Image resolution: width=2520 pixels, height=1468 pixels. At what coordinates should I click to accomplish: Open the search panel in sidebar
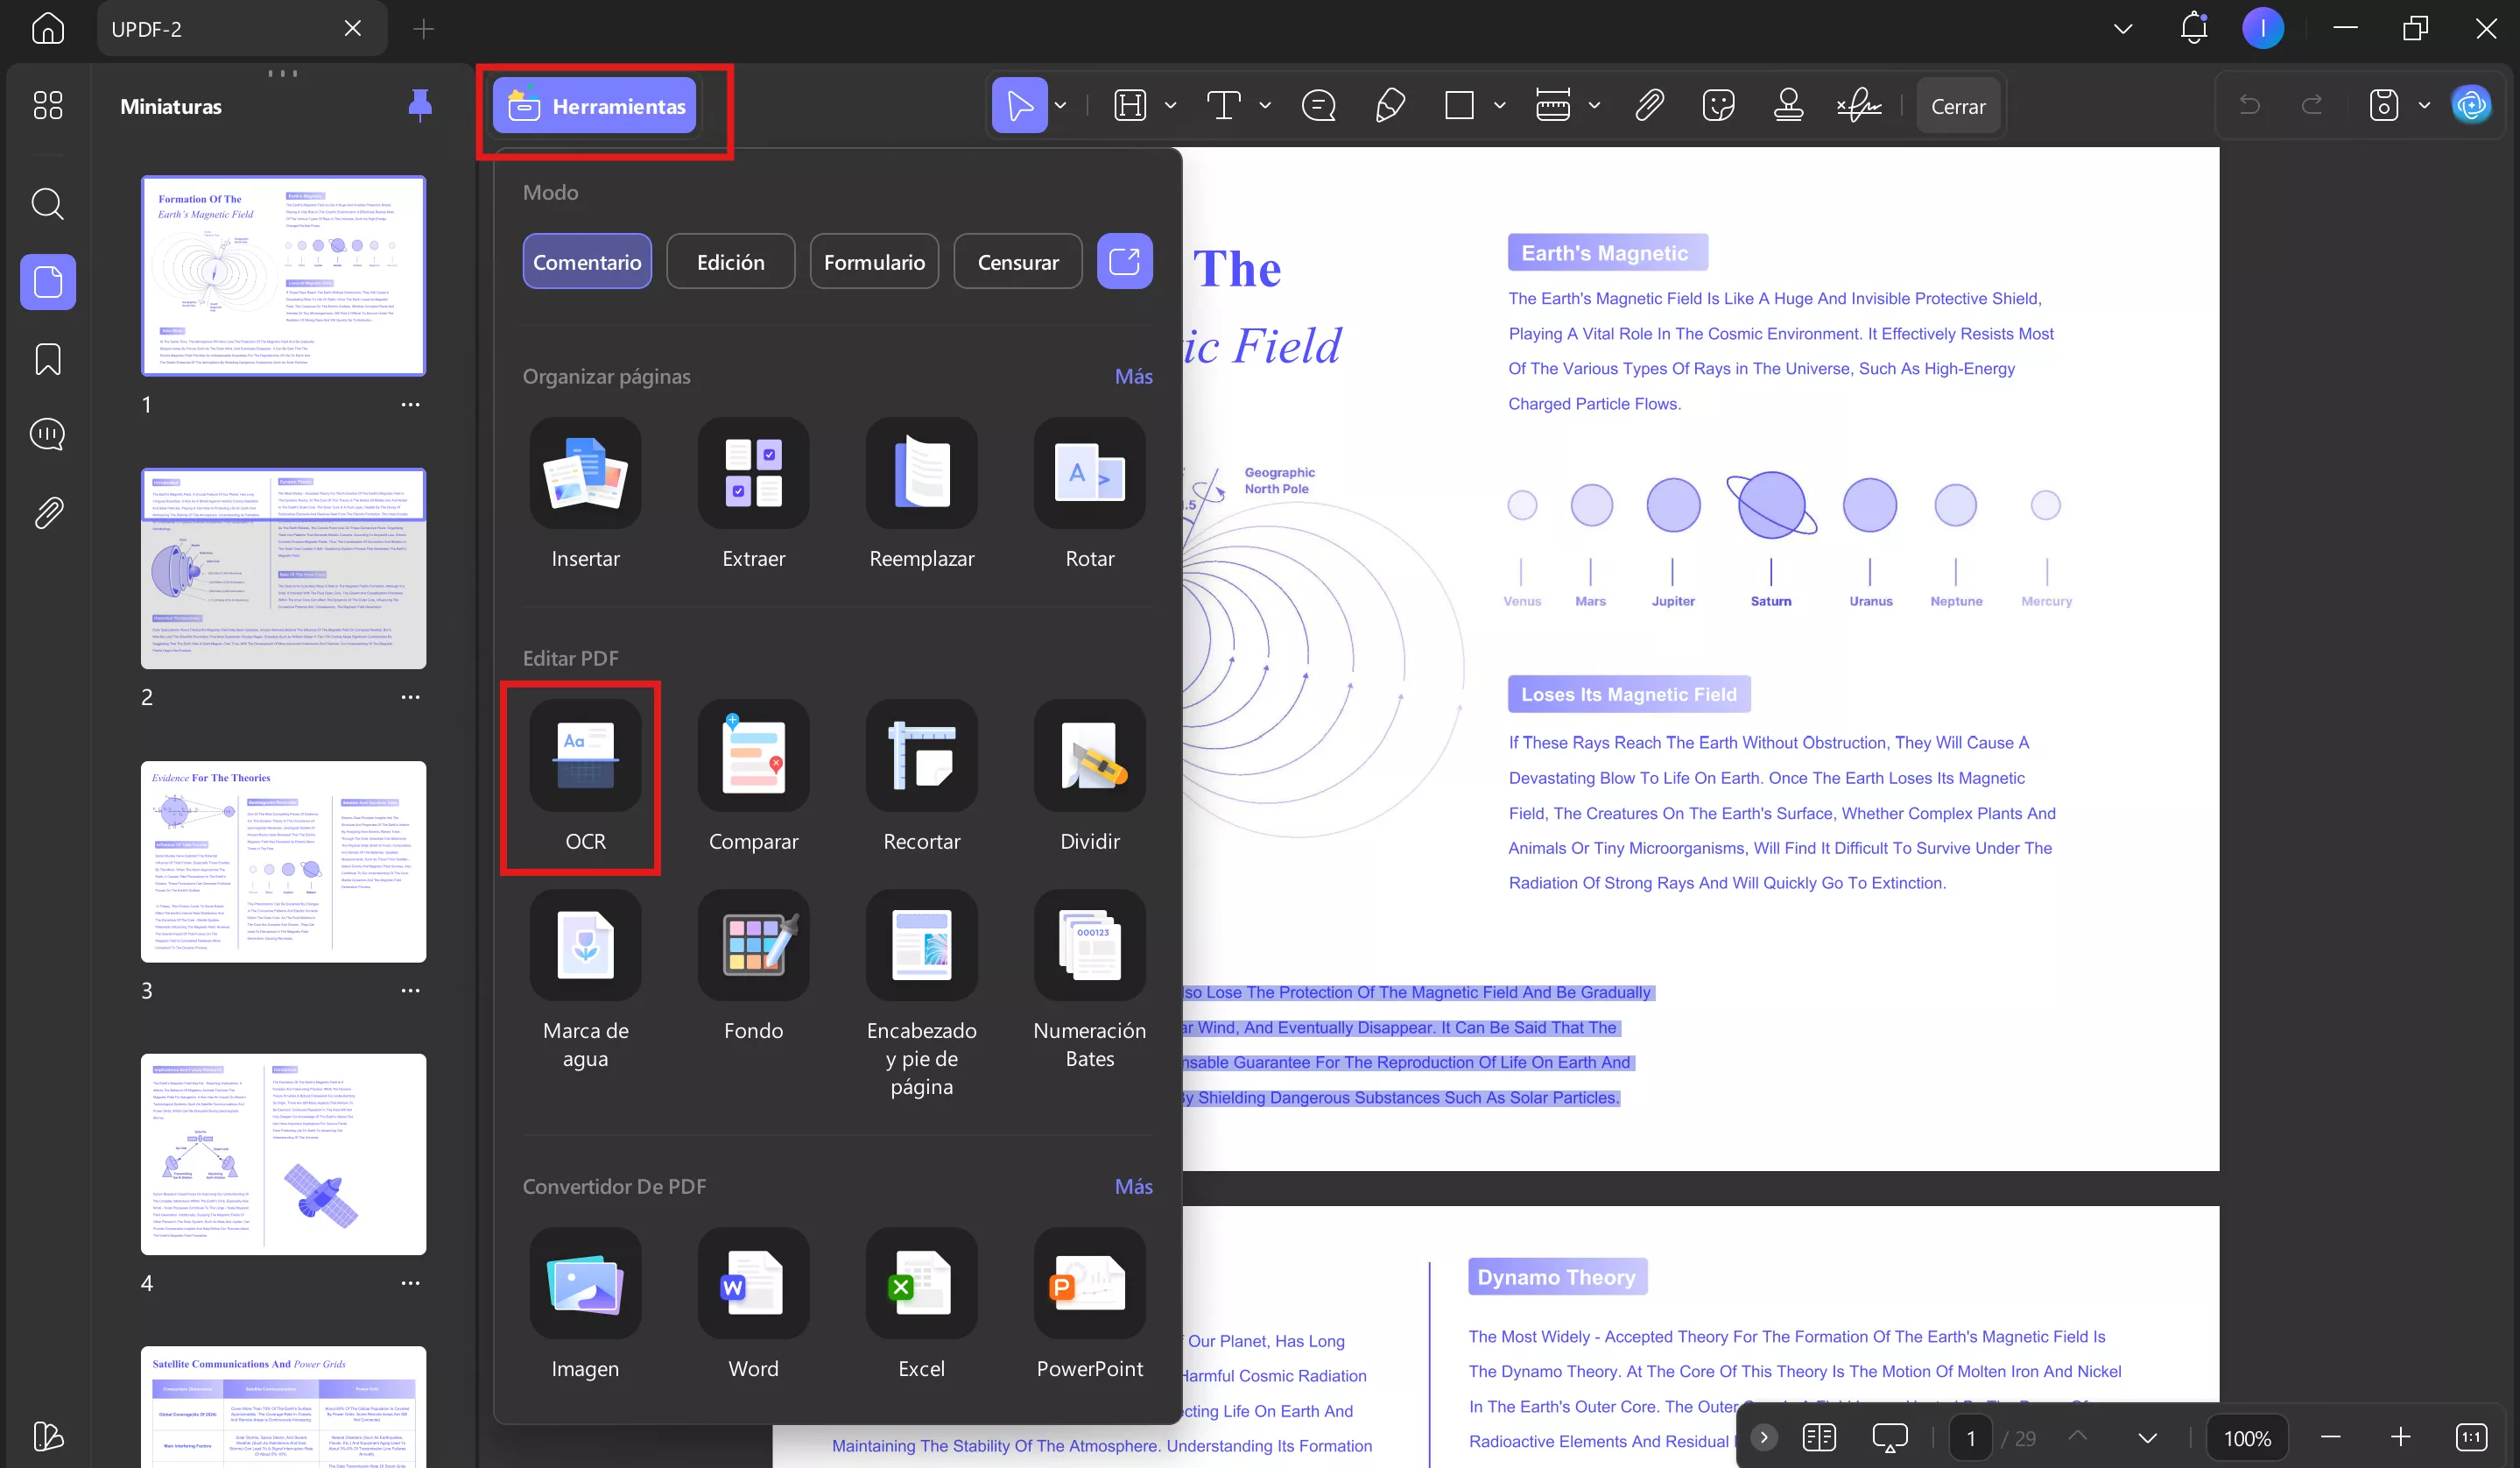pos(47,204)
